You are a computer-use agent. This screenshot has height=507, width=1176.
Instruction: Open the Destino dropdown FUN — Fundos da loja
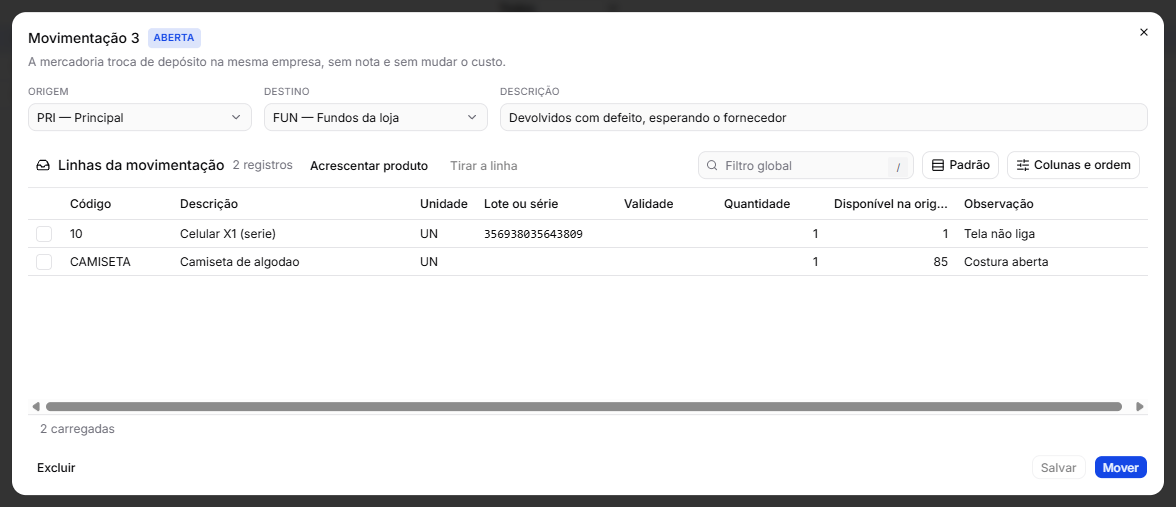(x=376, y=117)
